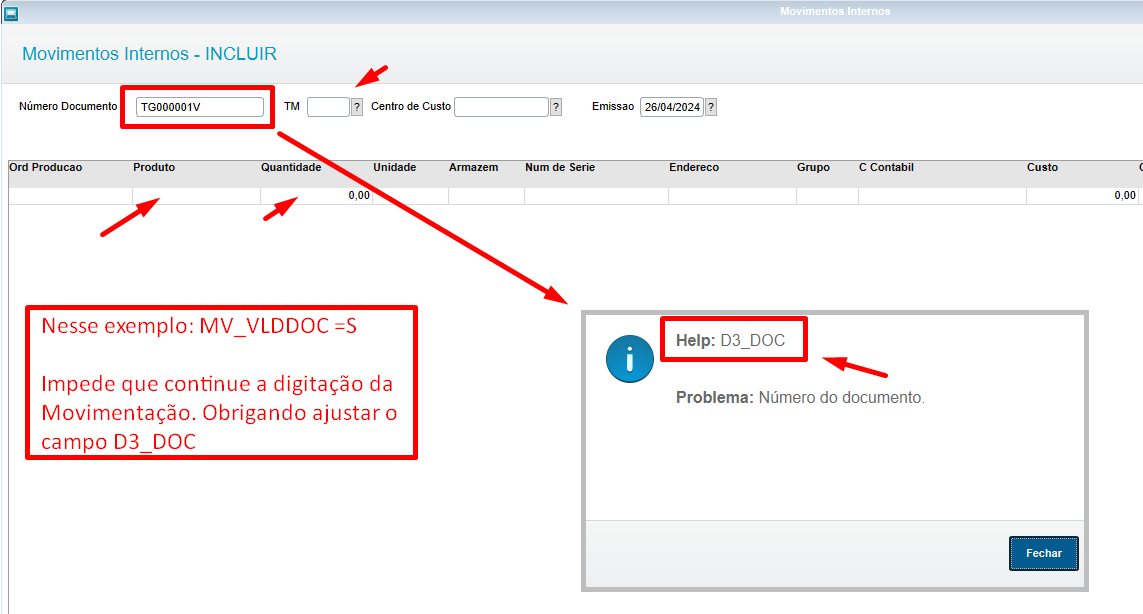The image size is (1143, 614).
Task: Click the Emissao label
Action: [x=613, y=106]
